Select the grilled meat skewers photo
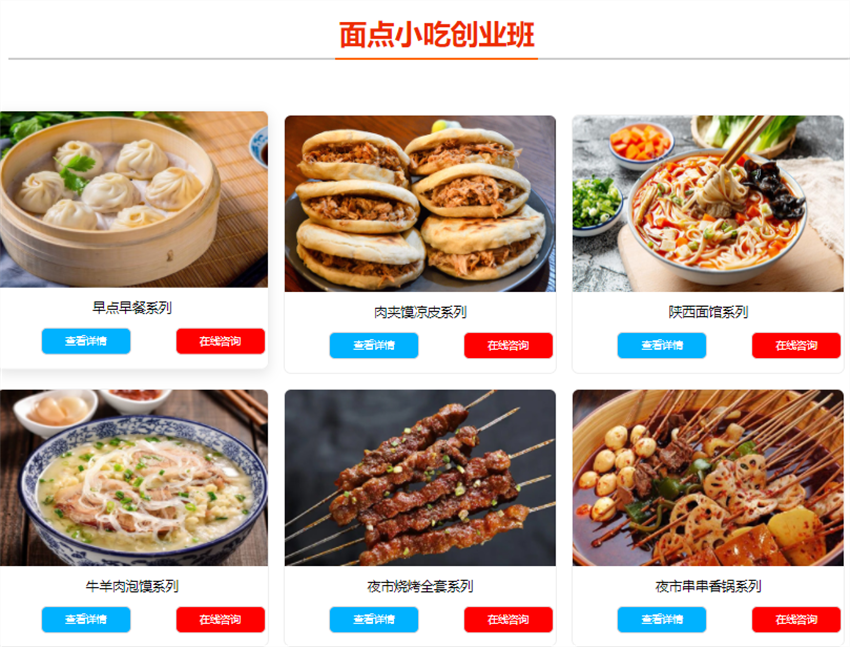Viewport: 850px width, 647px height. pyautogui.click(x=420, y=478)
